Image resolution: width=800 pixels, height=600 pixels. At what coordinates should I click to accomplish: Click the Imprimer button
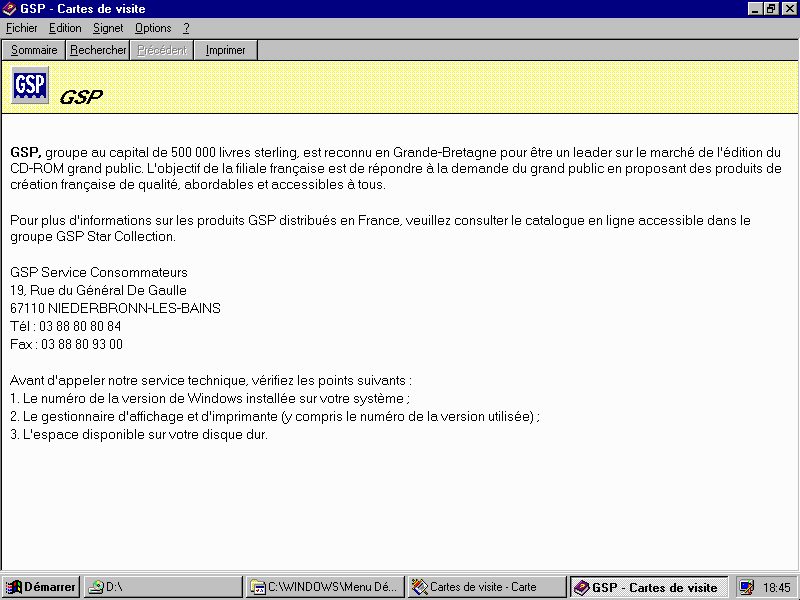pos(226,50)
